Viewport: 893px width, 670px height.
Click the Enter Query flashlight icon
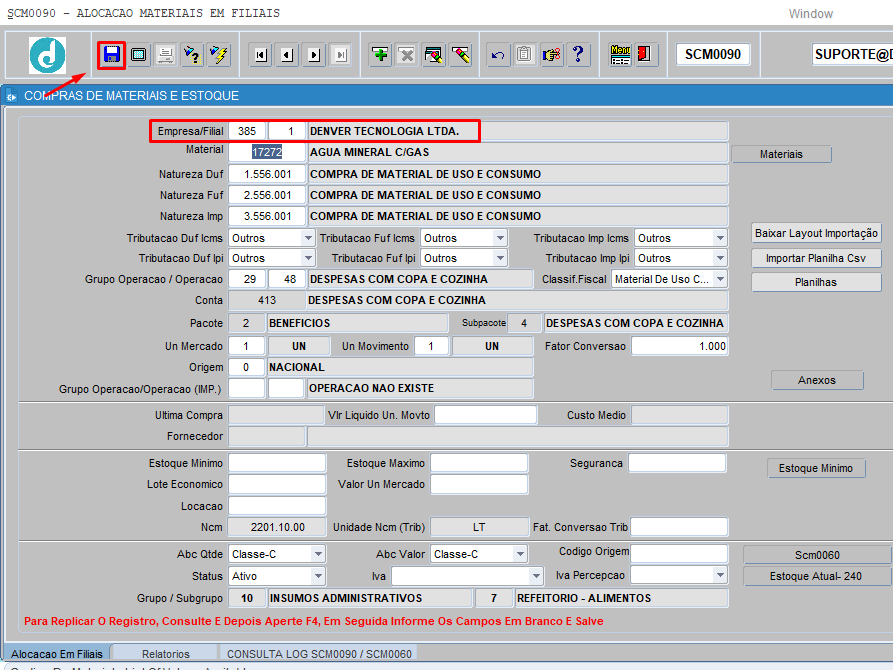click(192, 55)
